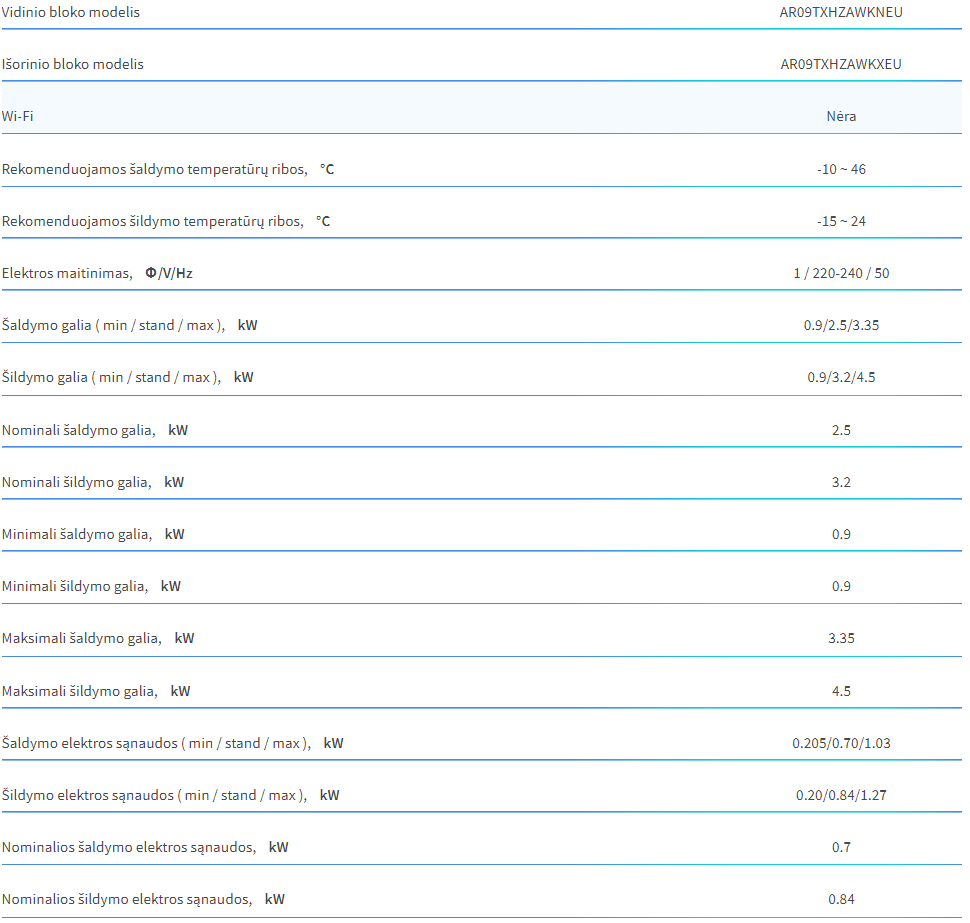Click Maksimali šaldymo galia value 3.35

click(x=841, y=638)
